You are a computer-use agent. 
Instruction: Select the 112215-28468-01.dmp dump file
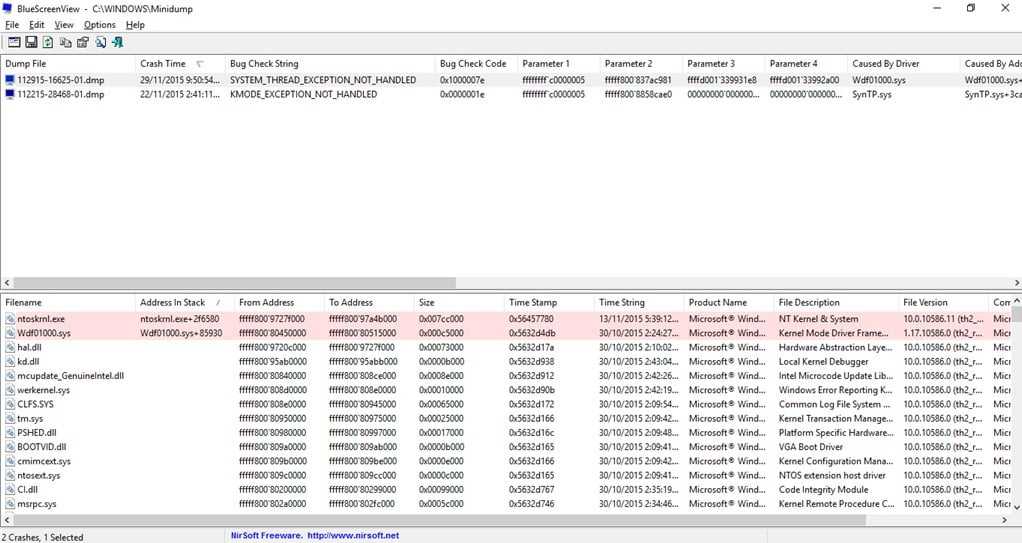pyautogui.click(x=60, y=94)
